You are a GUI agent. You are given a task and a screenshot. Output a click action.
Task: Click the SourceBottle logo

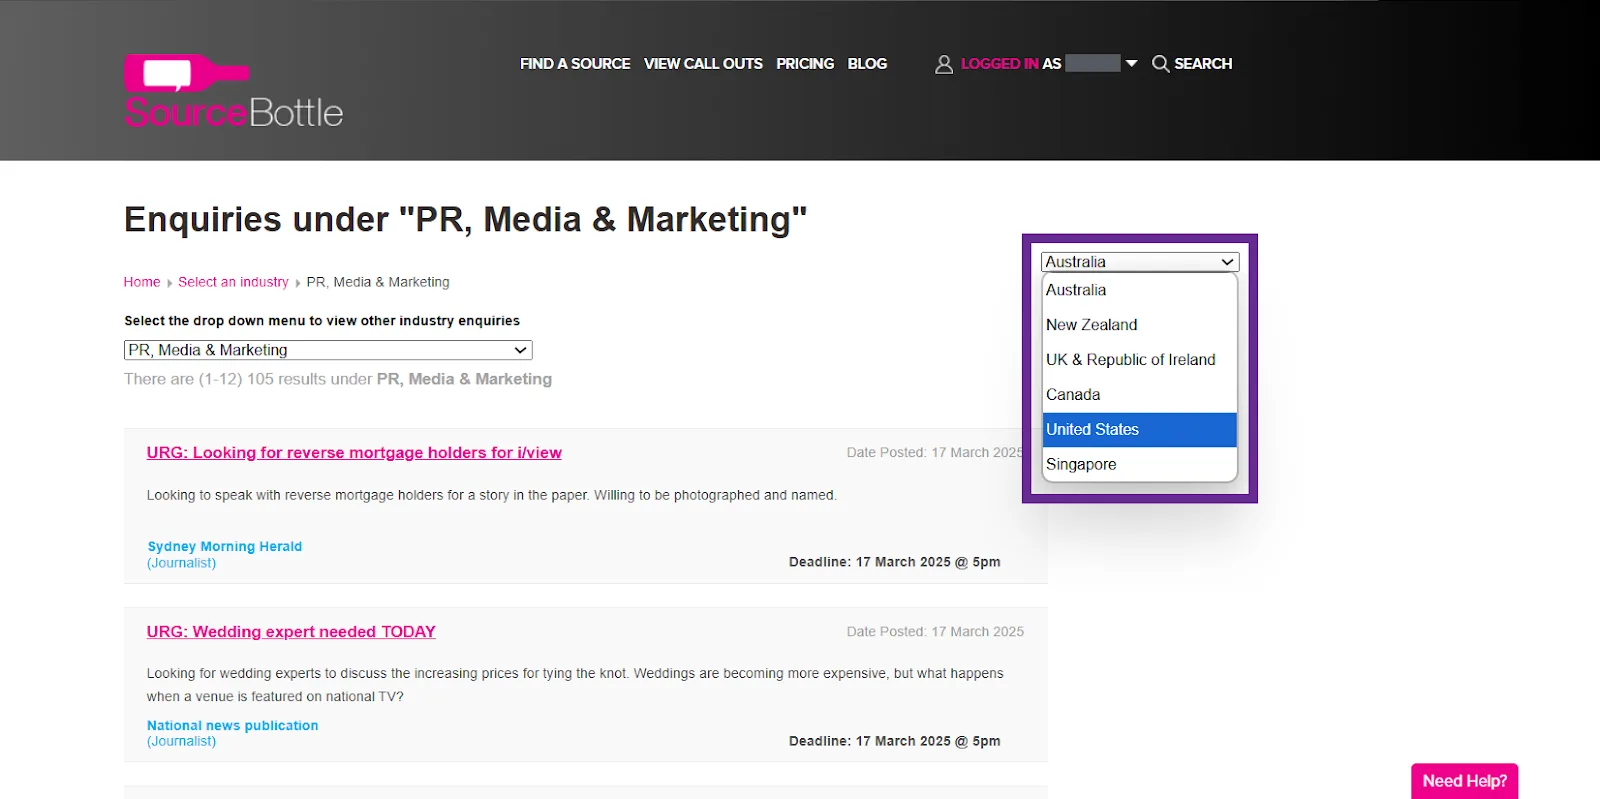[x=233, y=91]
